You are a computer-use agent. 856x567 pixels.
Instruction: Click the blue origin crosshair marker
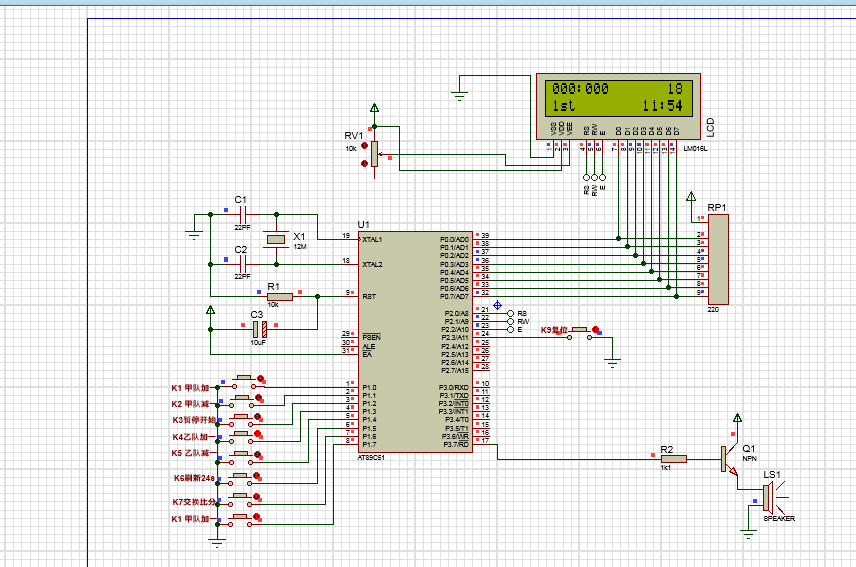(497, 305)
